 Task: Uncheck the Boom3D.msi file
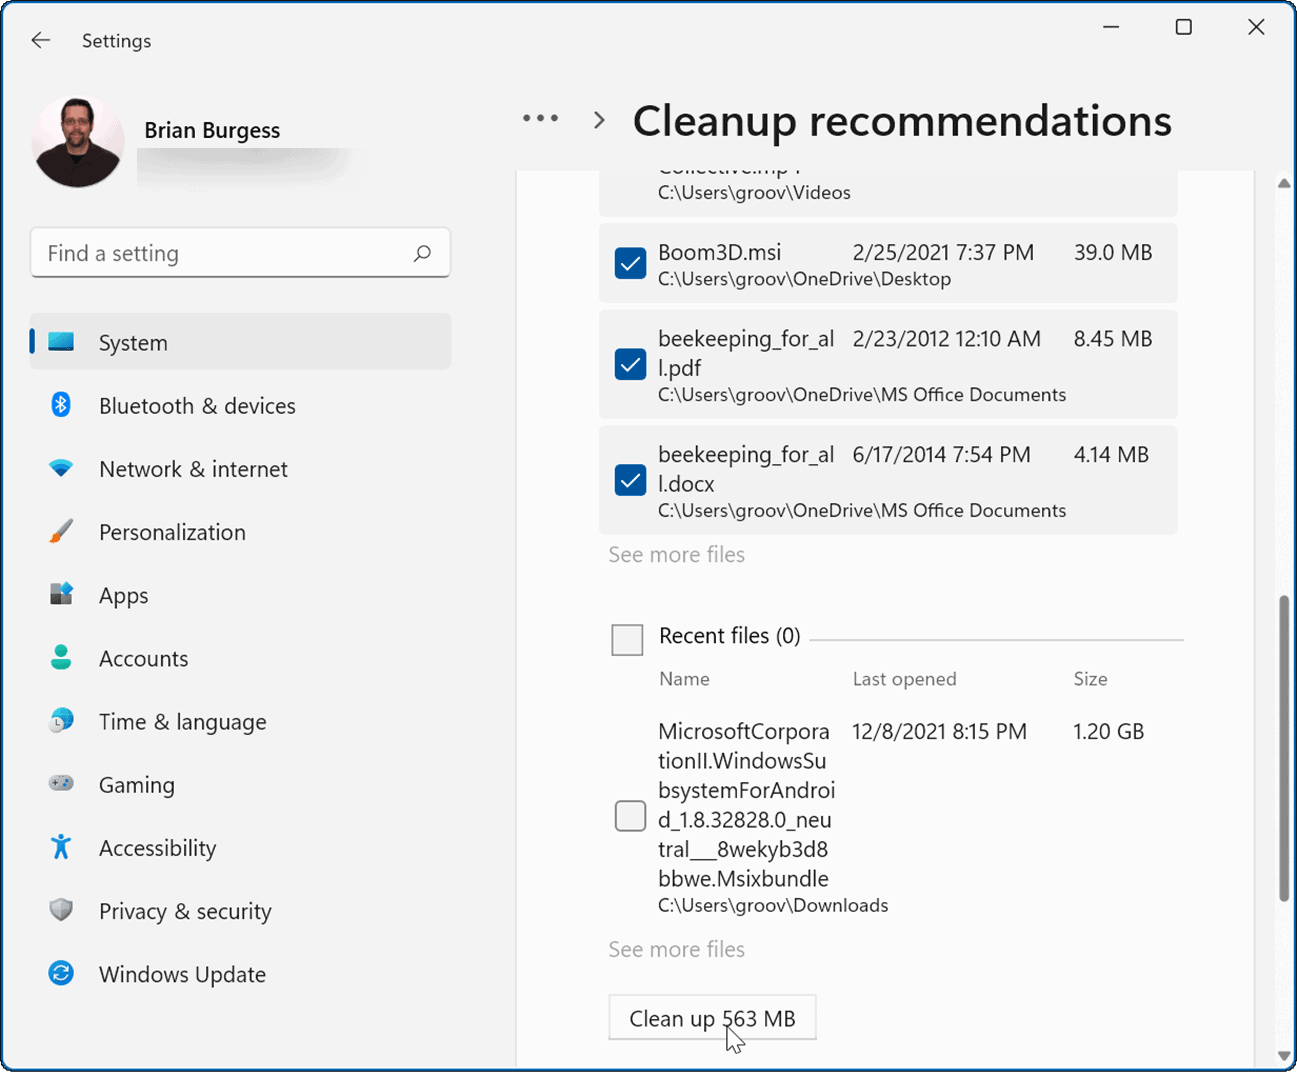click(630, 263)
